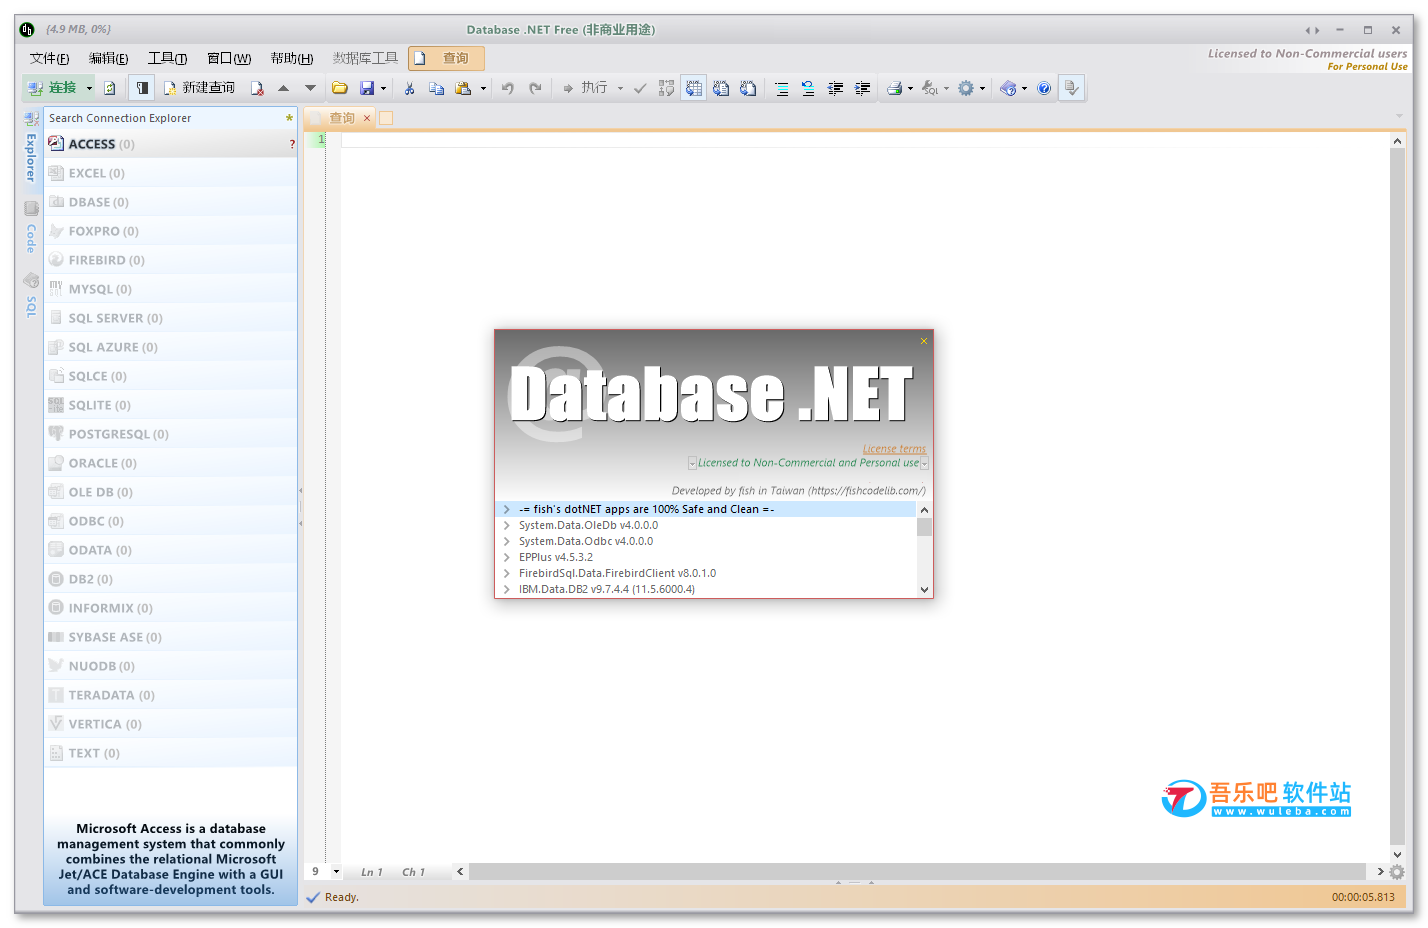Close the Database .NET about dialog
1428x928 pixels.
click(x=924, y=341)
